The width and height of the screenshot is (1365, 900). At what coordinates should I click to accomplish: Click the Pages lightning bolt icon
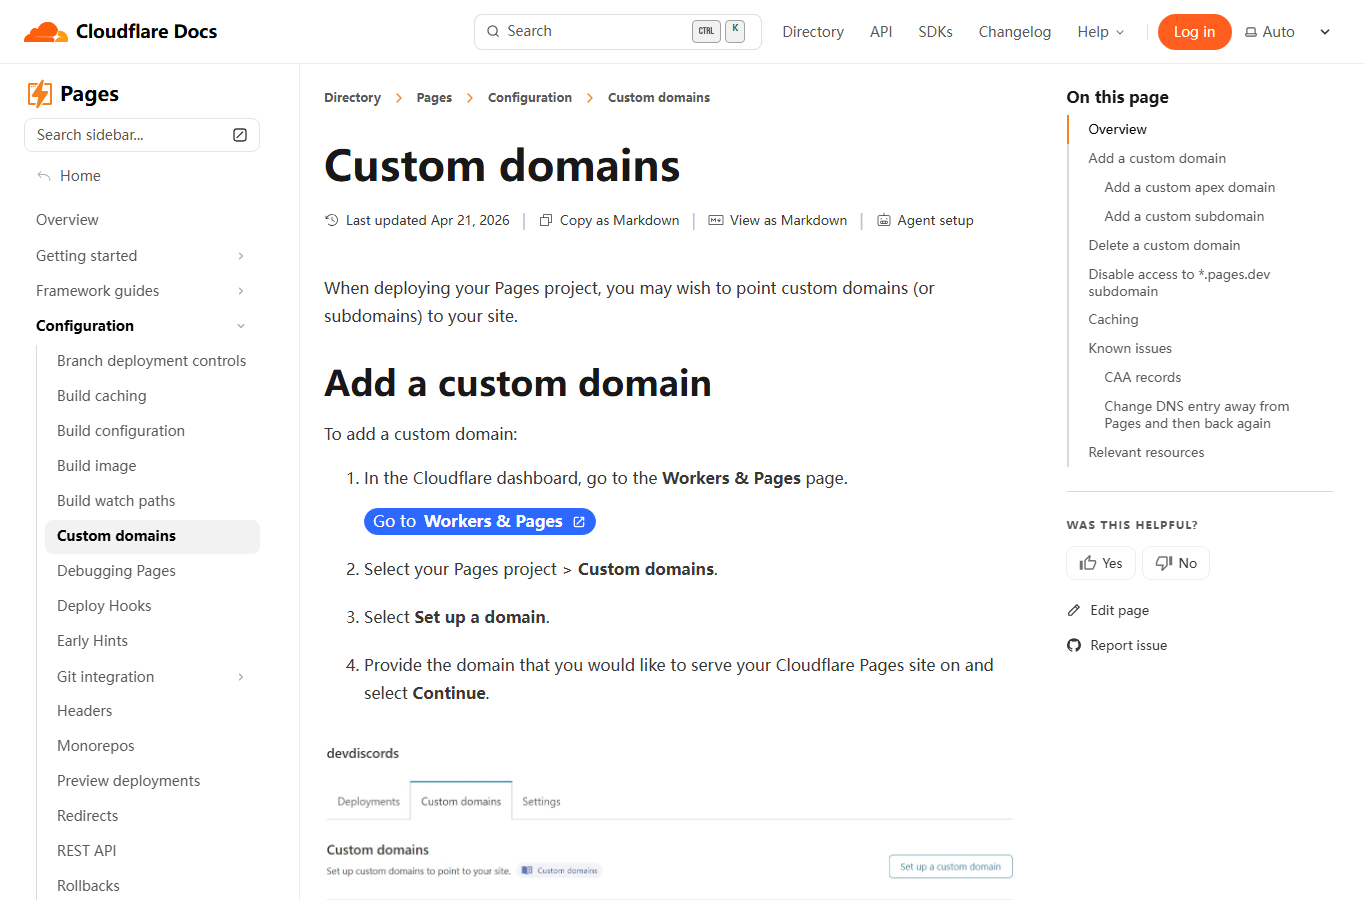tap(39, 94)
